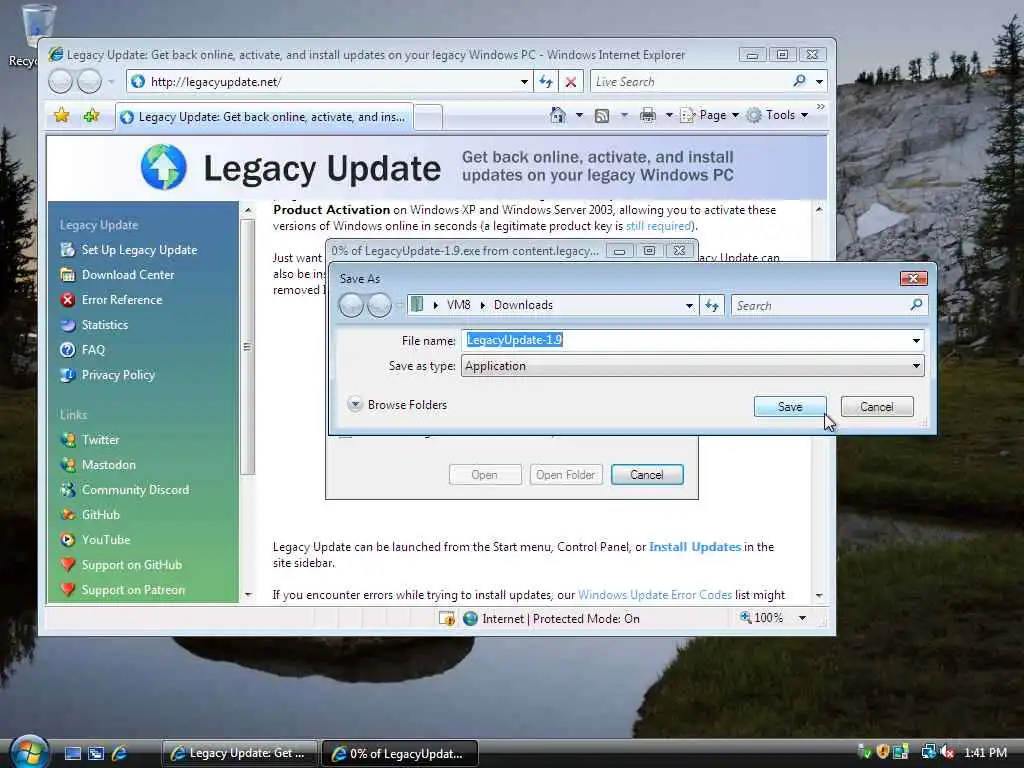Image resolution: width=1024 pixels, height=768 pixels.
Task: Select the VM8 breadcrumb in Save As
Action: [x=458, y=305]
